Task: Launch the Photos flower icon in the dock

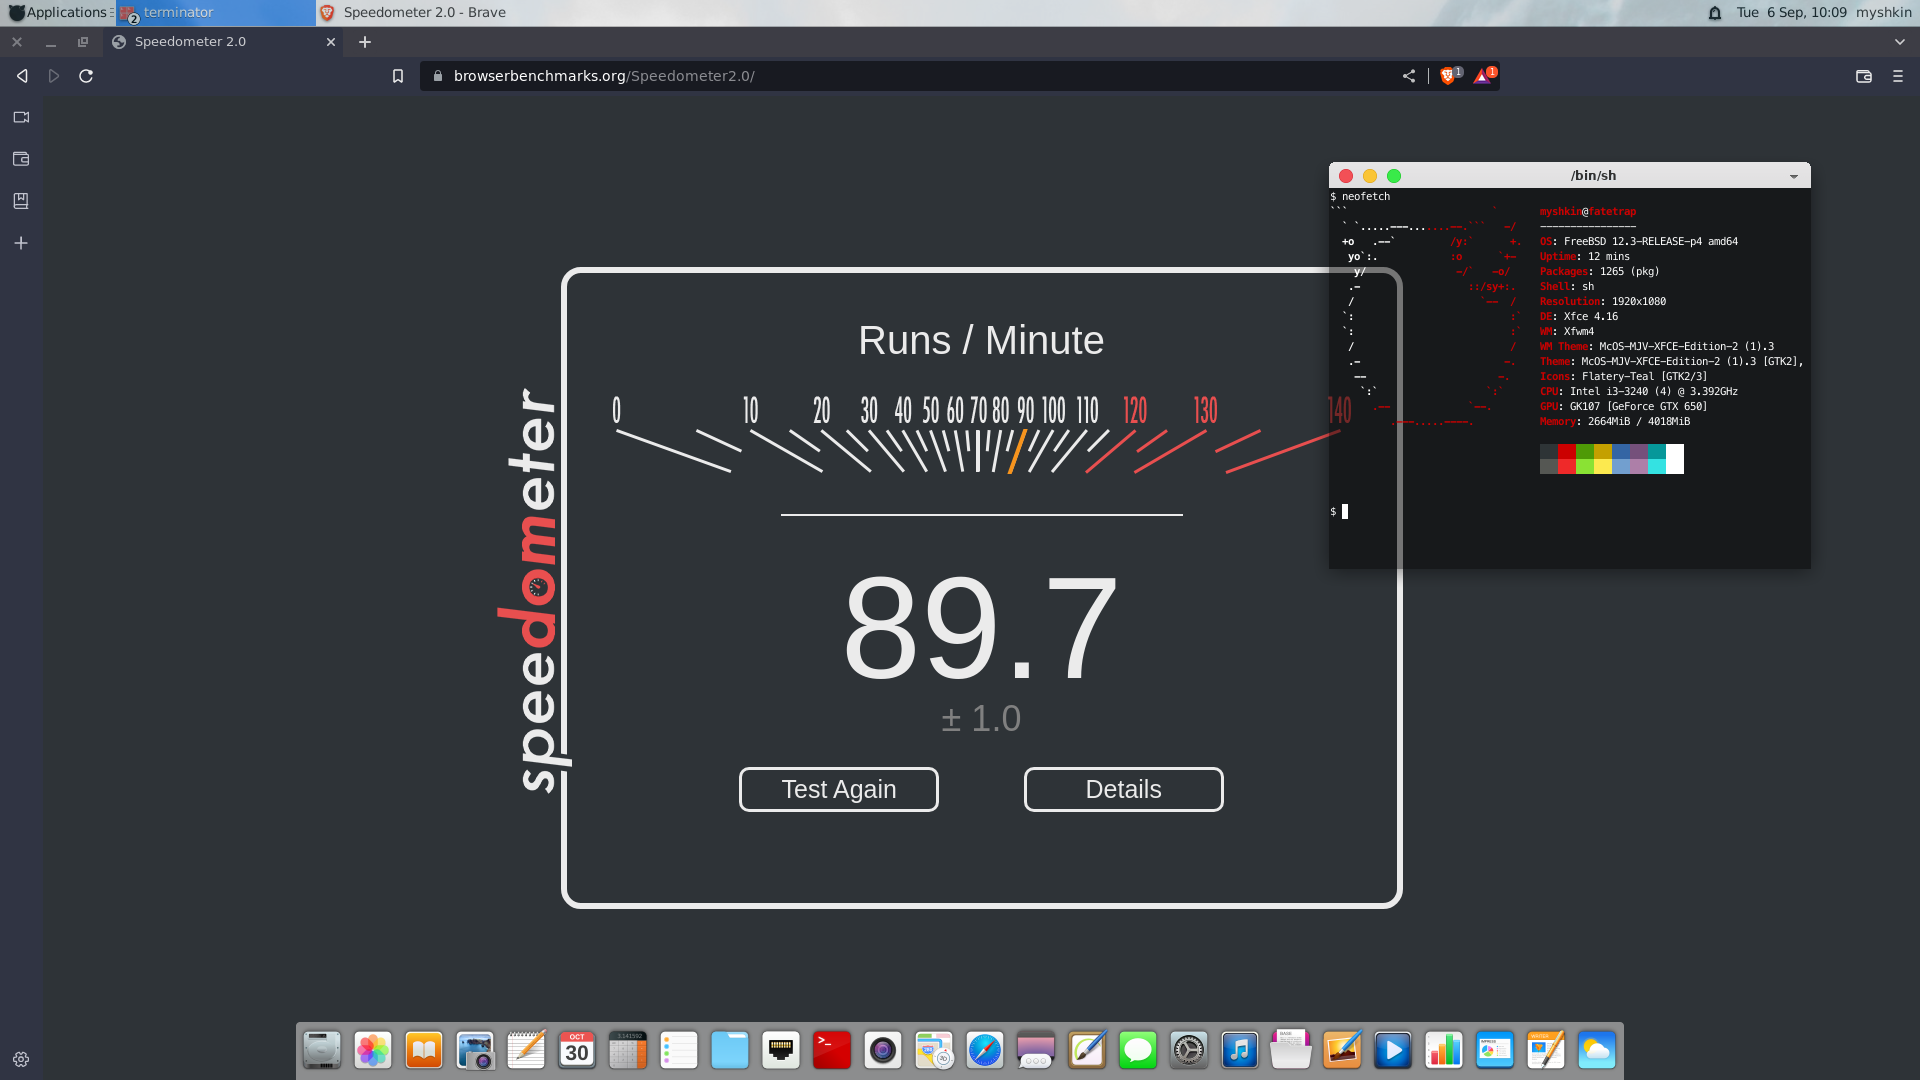Action: coord(373,1050)
